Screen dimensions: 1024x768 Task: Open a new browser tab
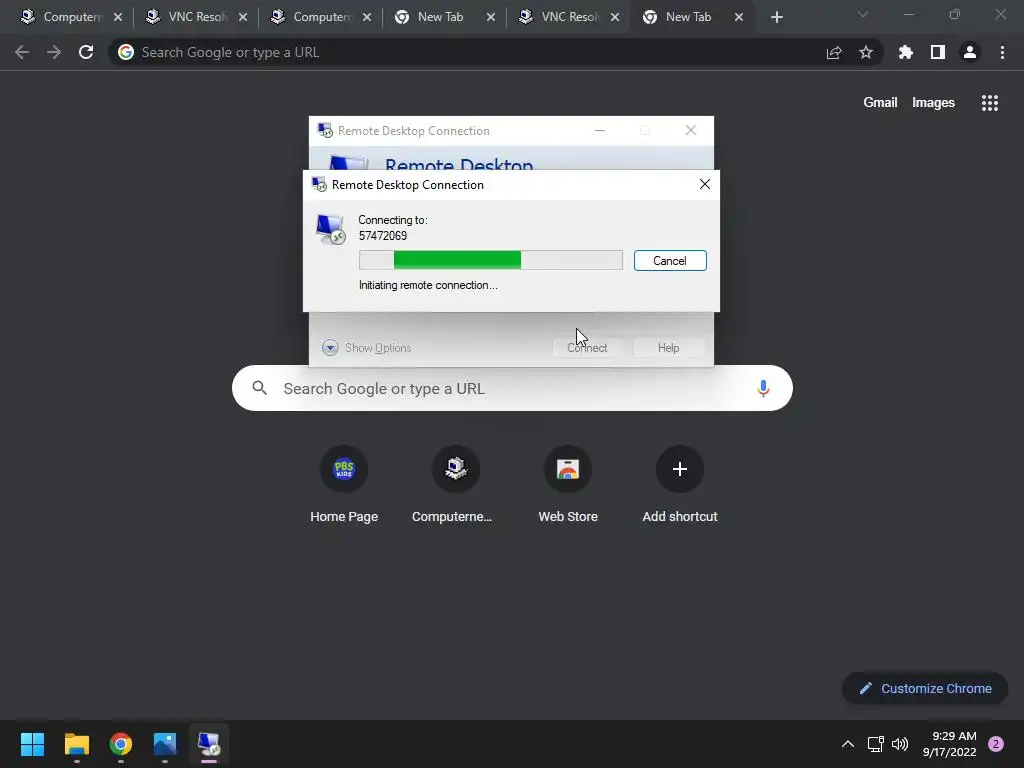[776, 17]
